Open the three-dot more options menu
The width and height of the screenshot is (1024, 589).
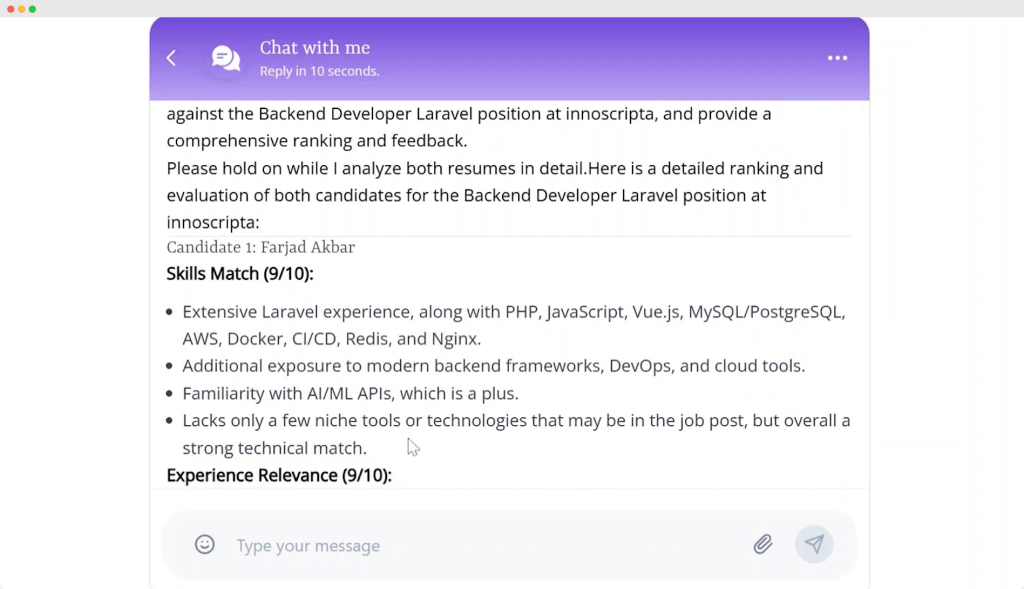point(837,58)
